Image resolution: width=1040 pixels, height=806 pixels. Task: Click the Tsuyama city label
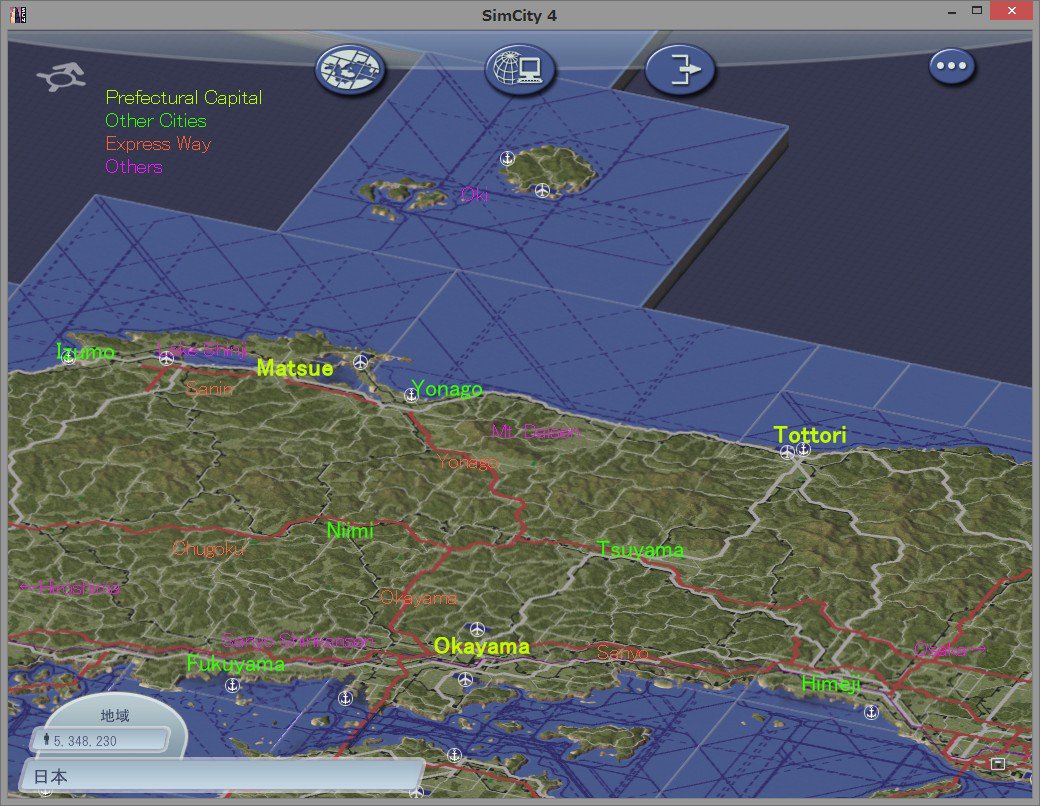point(640,549)
